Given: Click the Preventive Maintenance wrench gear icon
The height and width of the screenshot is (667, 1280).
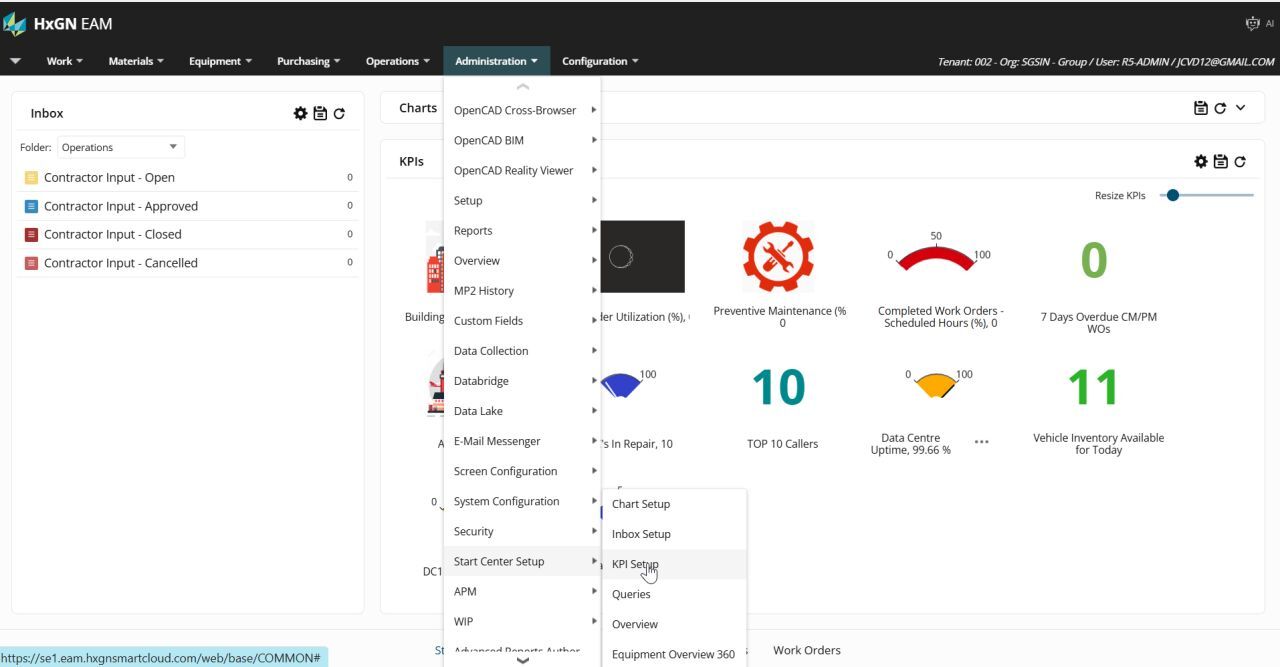Looking at the screenshot, I should (778, 257).
